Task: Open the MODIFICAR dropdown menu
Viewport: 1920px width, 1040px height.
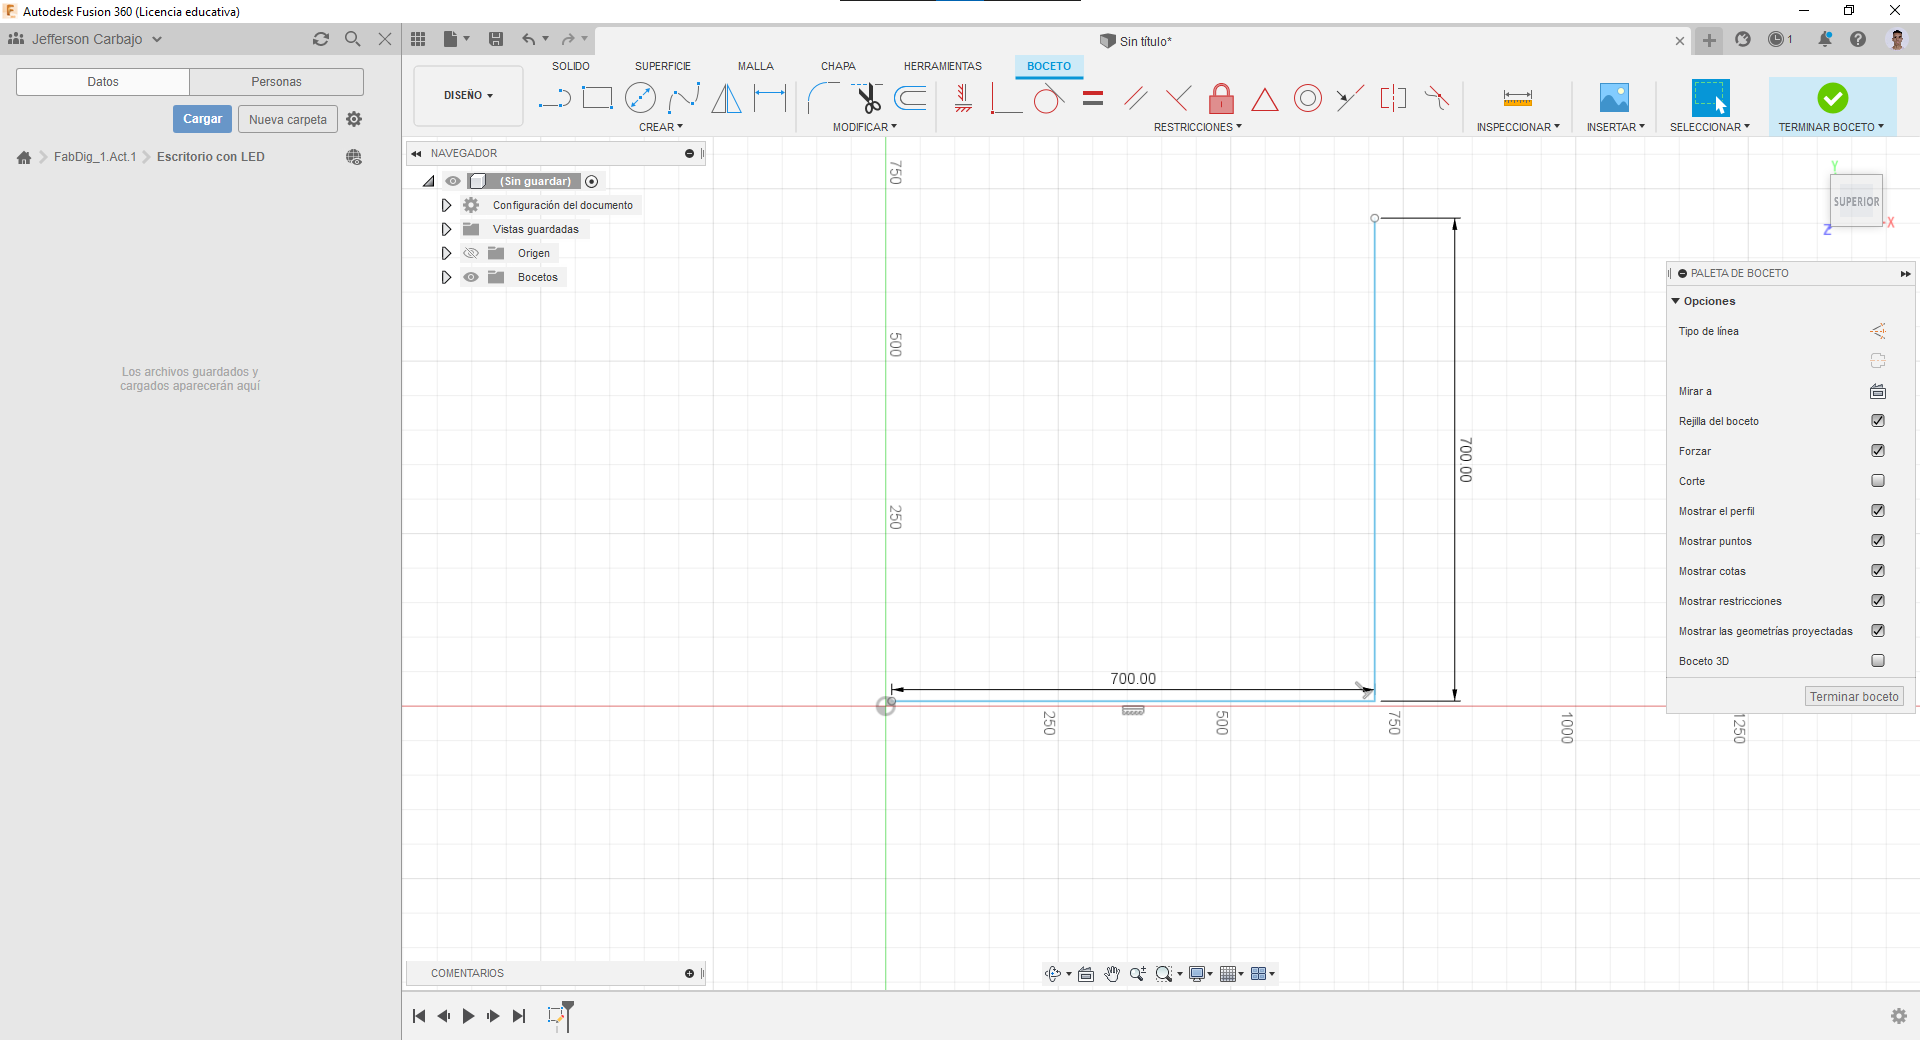Action: click(865, 127)
